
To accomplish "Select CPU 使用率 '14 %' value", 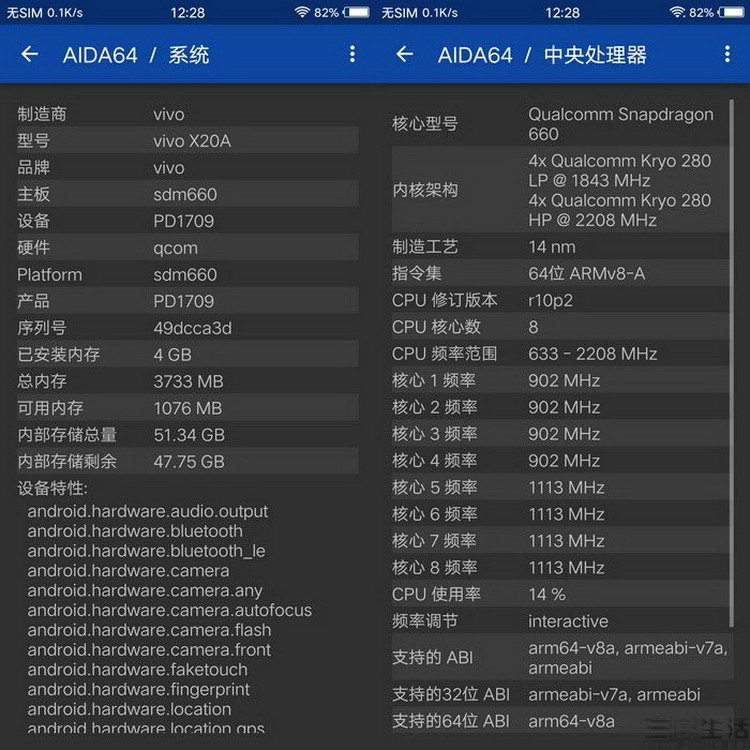I will pos(547,595).
